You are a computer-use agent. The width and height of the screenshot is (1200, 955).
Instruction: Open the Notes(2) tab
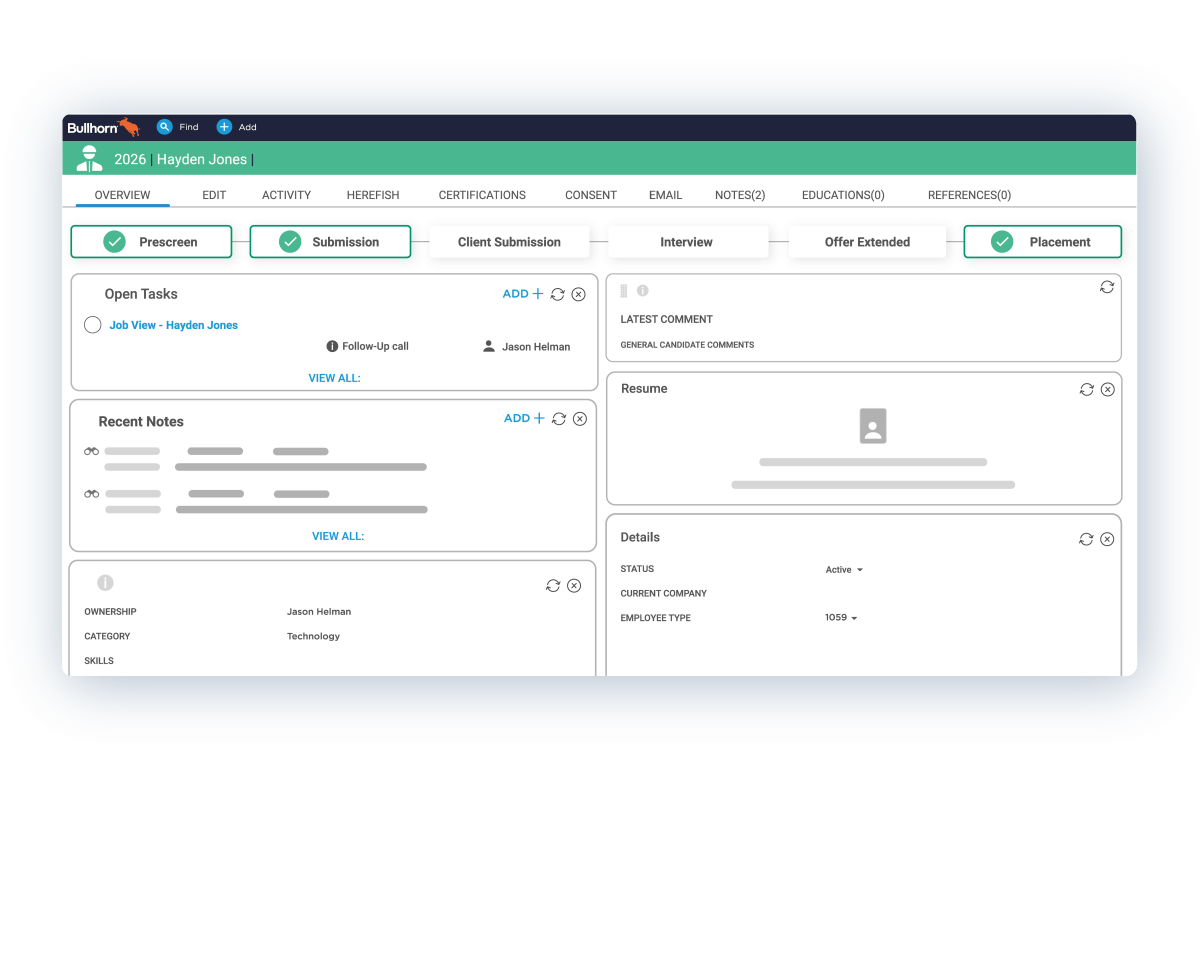tap(739, 194)
